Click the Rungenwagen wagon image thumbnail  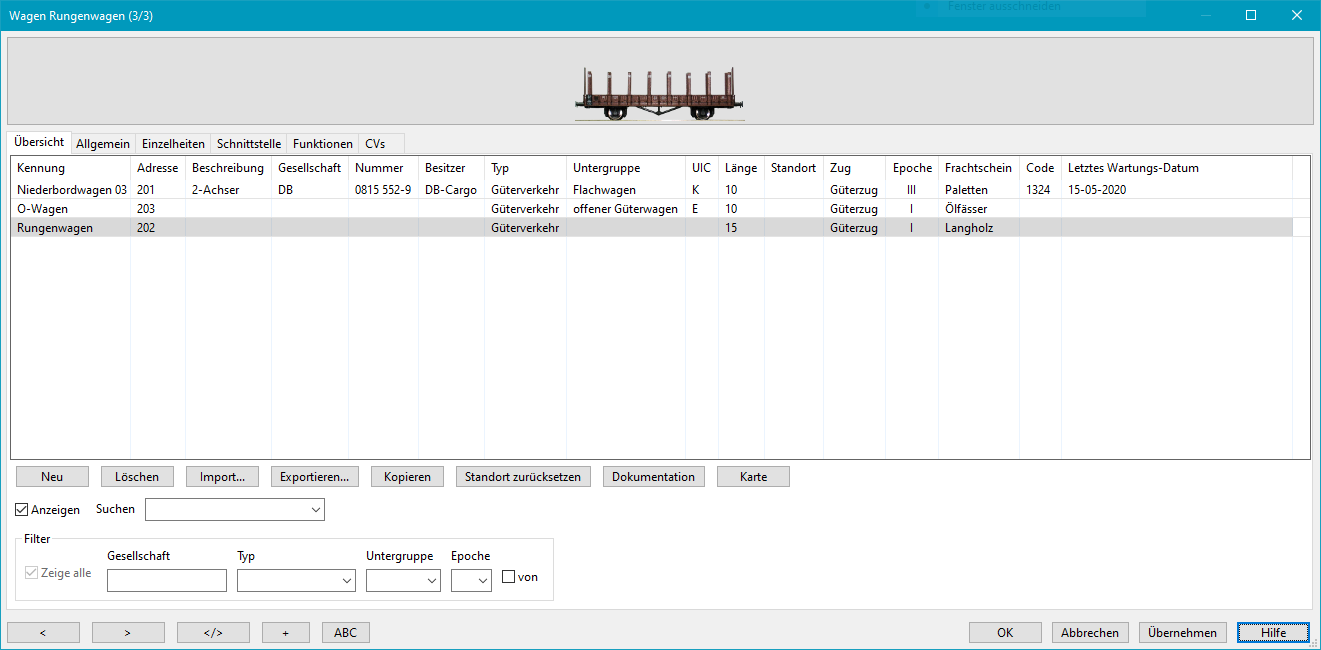pos(659,96)
